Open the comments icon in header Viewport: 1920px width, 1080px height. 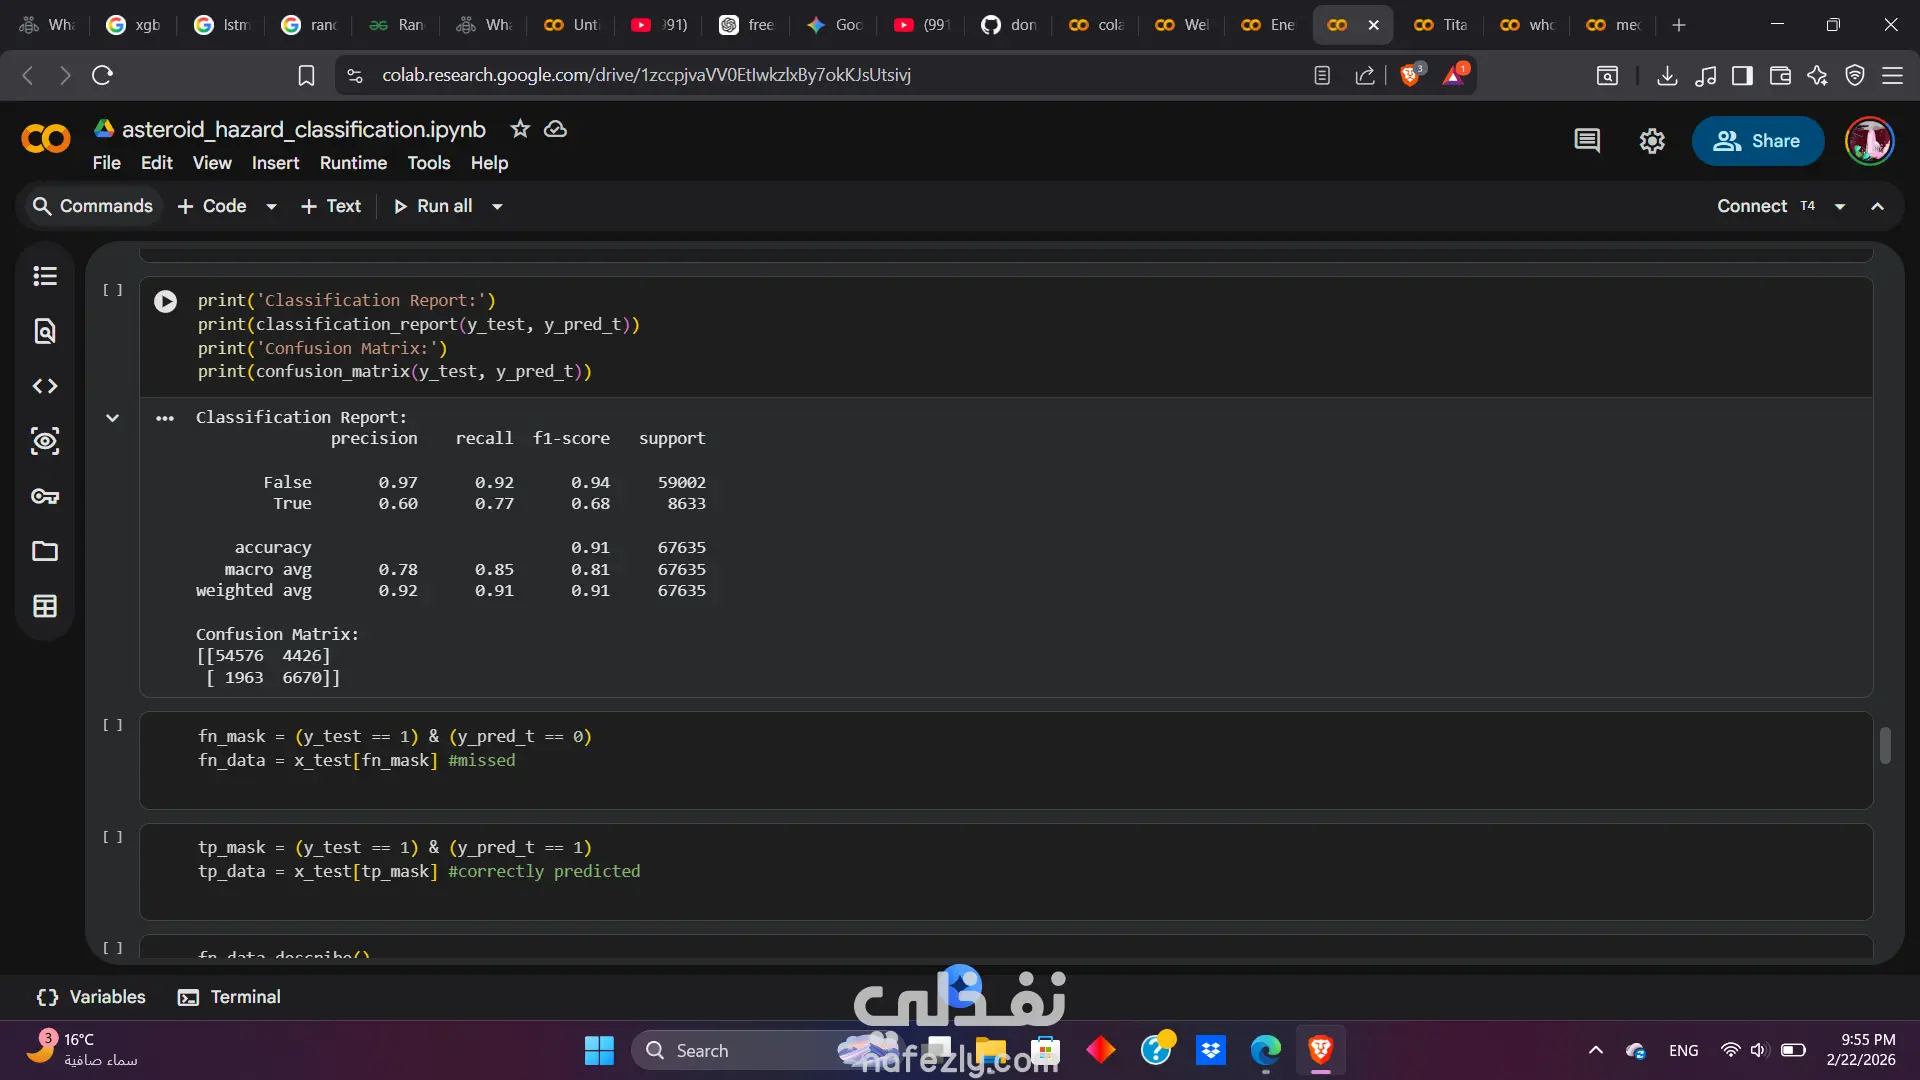[x=1587, y=141]
